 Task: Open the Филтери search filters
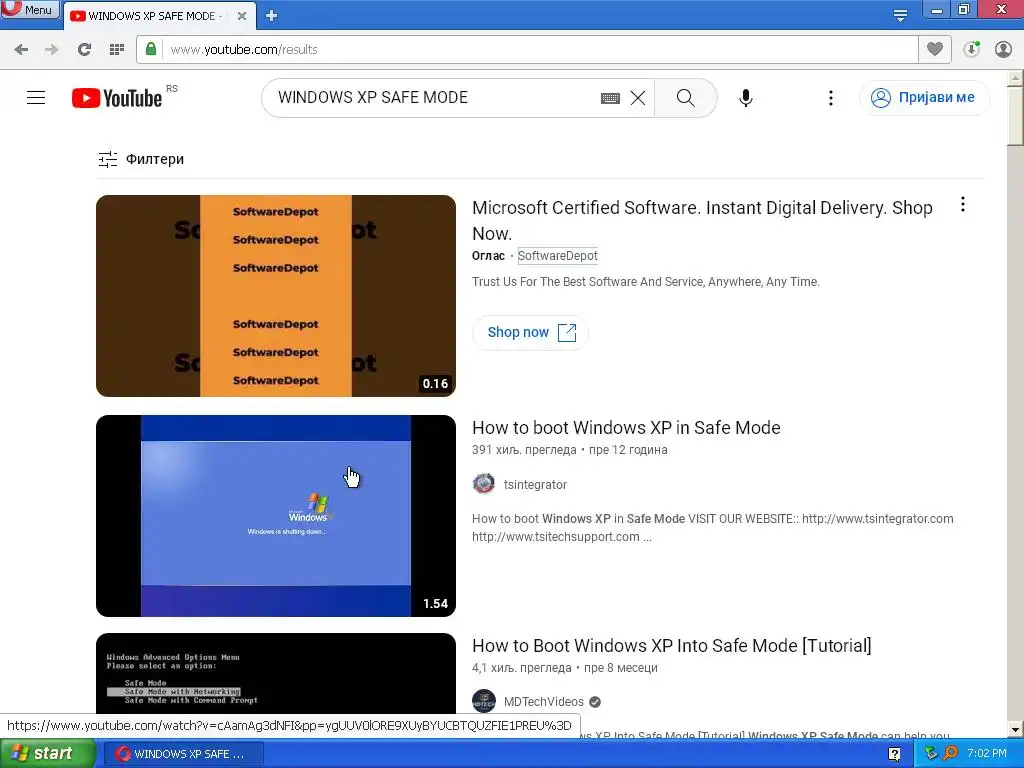click(x=141, y=159)
